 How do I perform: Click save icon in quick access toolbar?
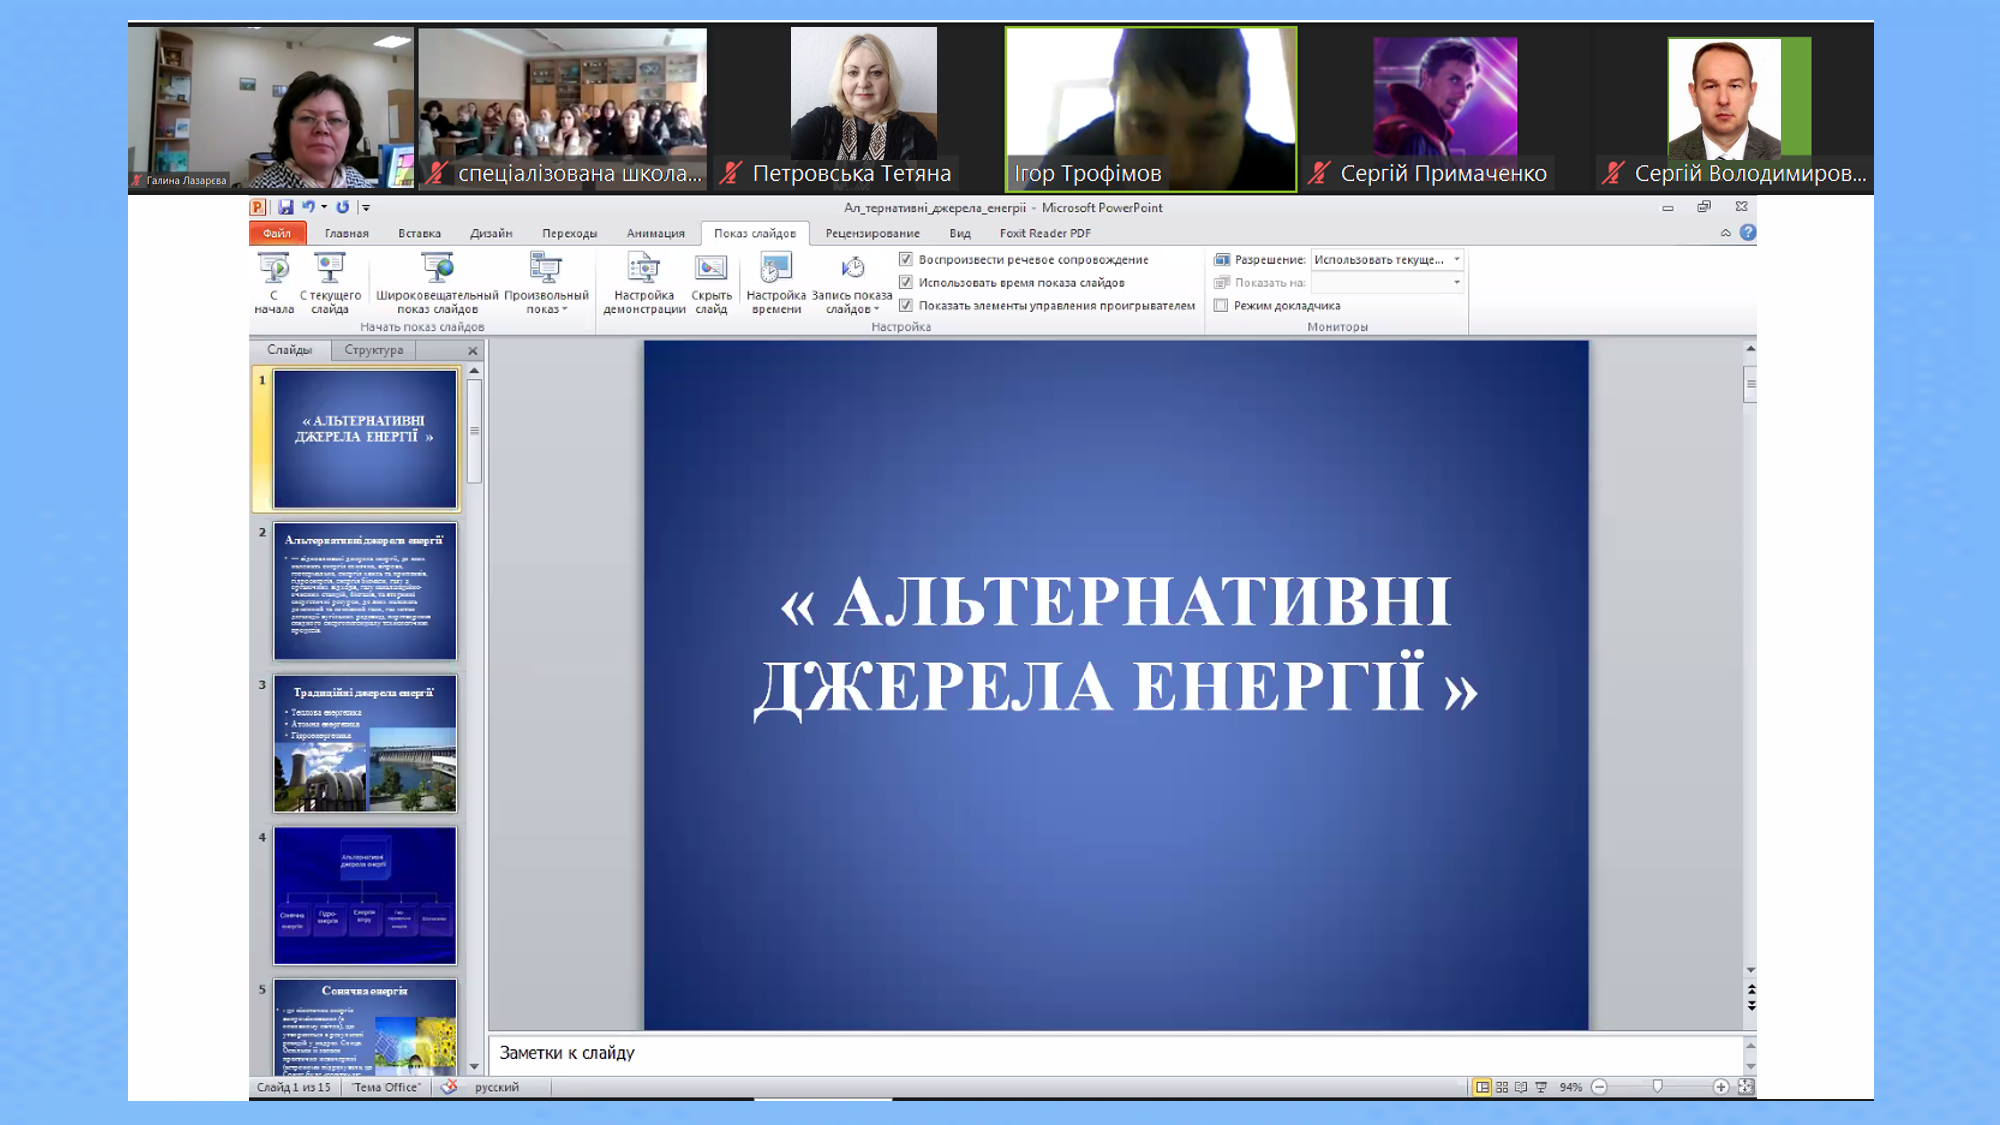point(286,207)
